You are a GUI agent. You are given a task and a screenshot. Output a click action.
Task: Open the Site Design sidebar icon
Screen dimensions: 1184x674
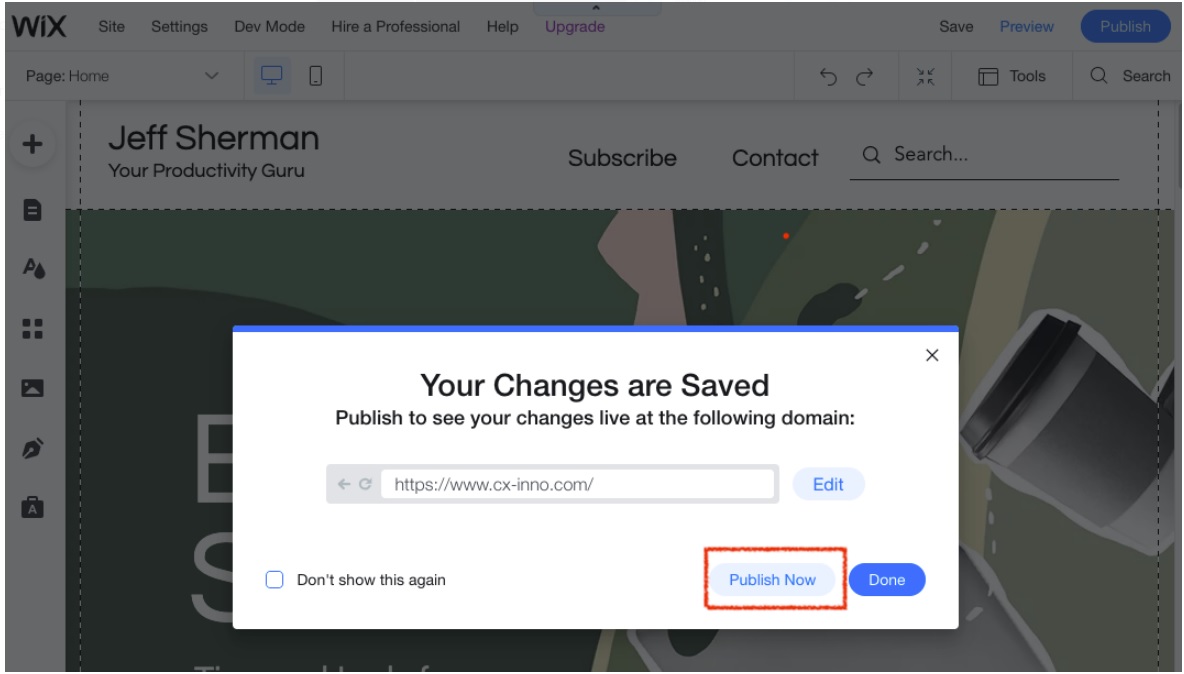coord(33,269)
